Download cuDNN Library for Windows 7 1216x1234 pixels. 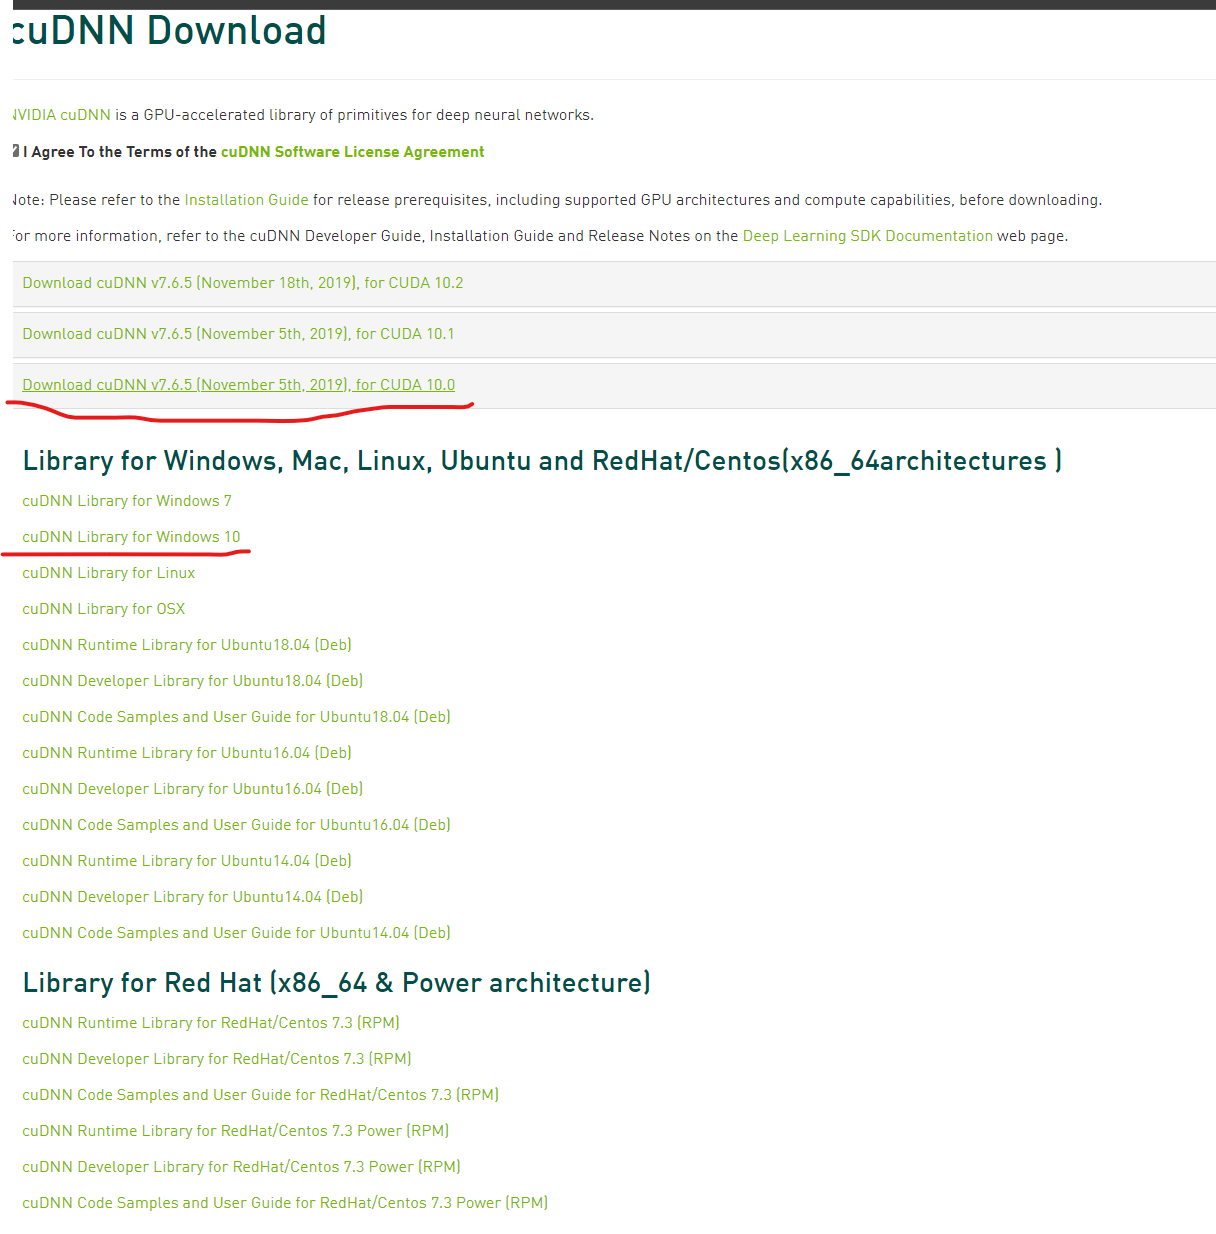pyautogui.click(x=127, y=501)
